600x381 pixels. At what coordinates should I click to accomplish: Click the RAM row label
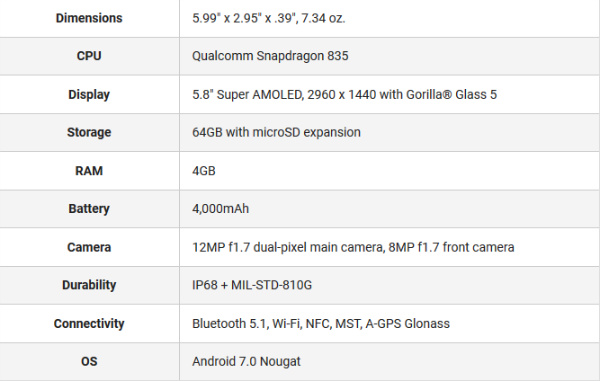89,171
